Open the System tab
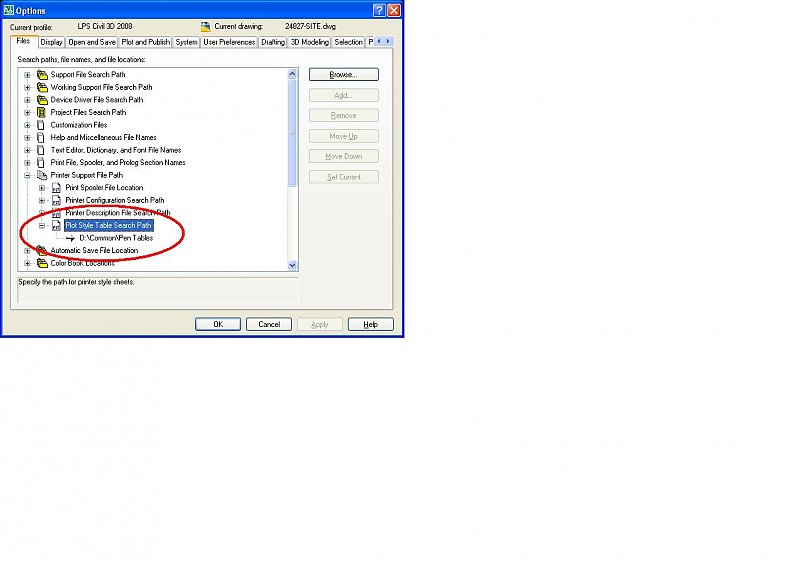Image resolution: width=800 pixels, height=565 pixels. 186,42
